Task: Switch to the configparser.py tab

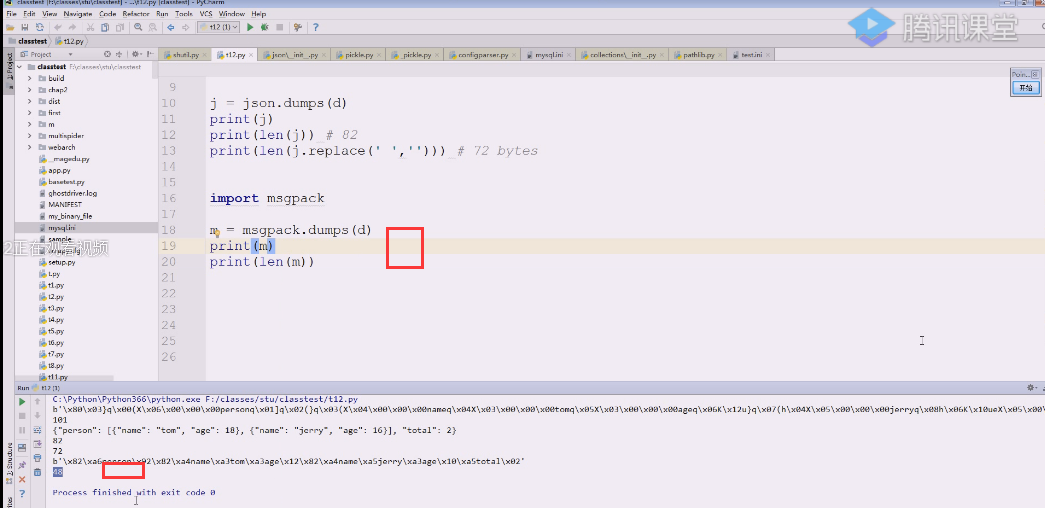Action: click(483, 55)
